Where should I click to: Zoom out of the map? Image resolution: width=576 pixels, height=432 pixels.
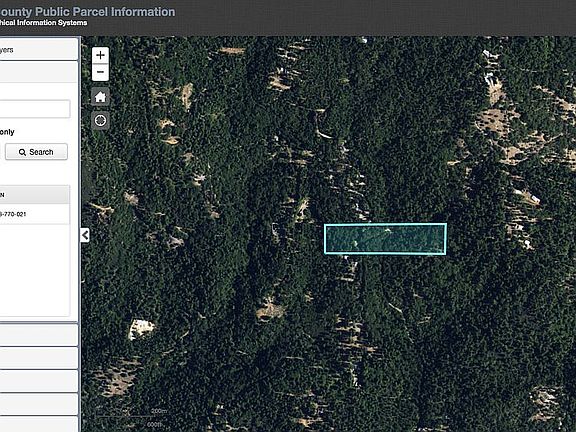click(x=100, y=72)
